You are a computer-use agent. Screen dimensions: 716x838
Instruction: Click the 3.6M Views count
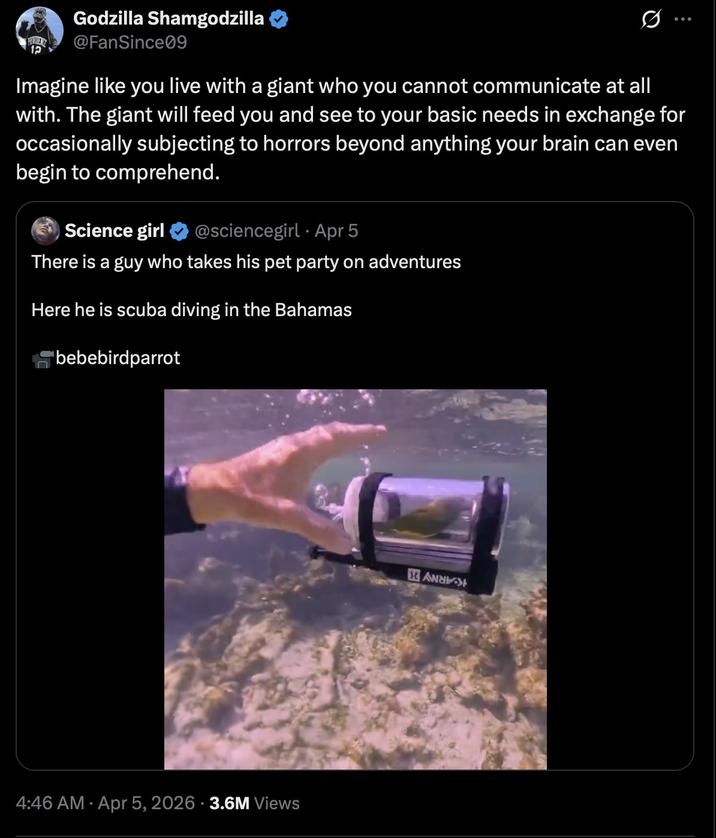point(254,803)
